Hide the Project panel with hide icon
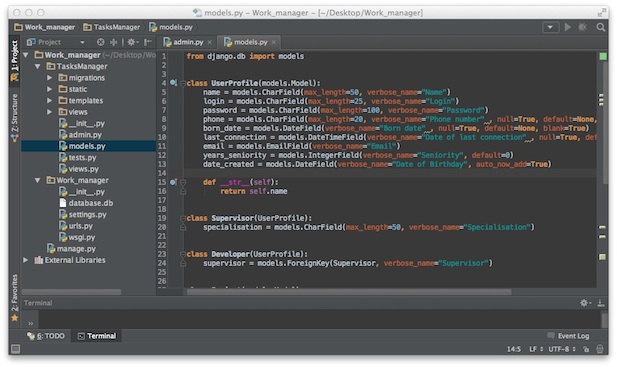Viewport: 617px width, 367px height. pos(148,42)
